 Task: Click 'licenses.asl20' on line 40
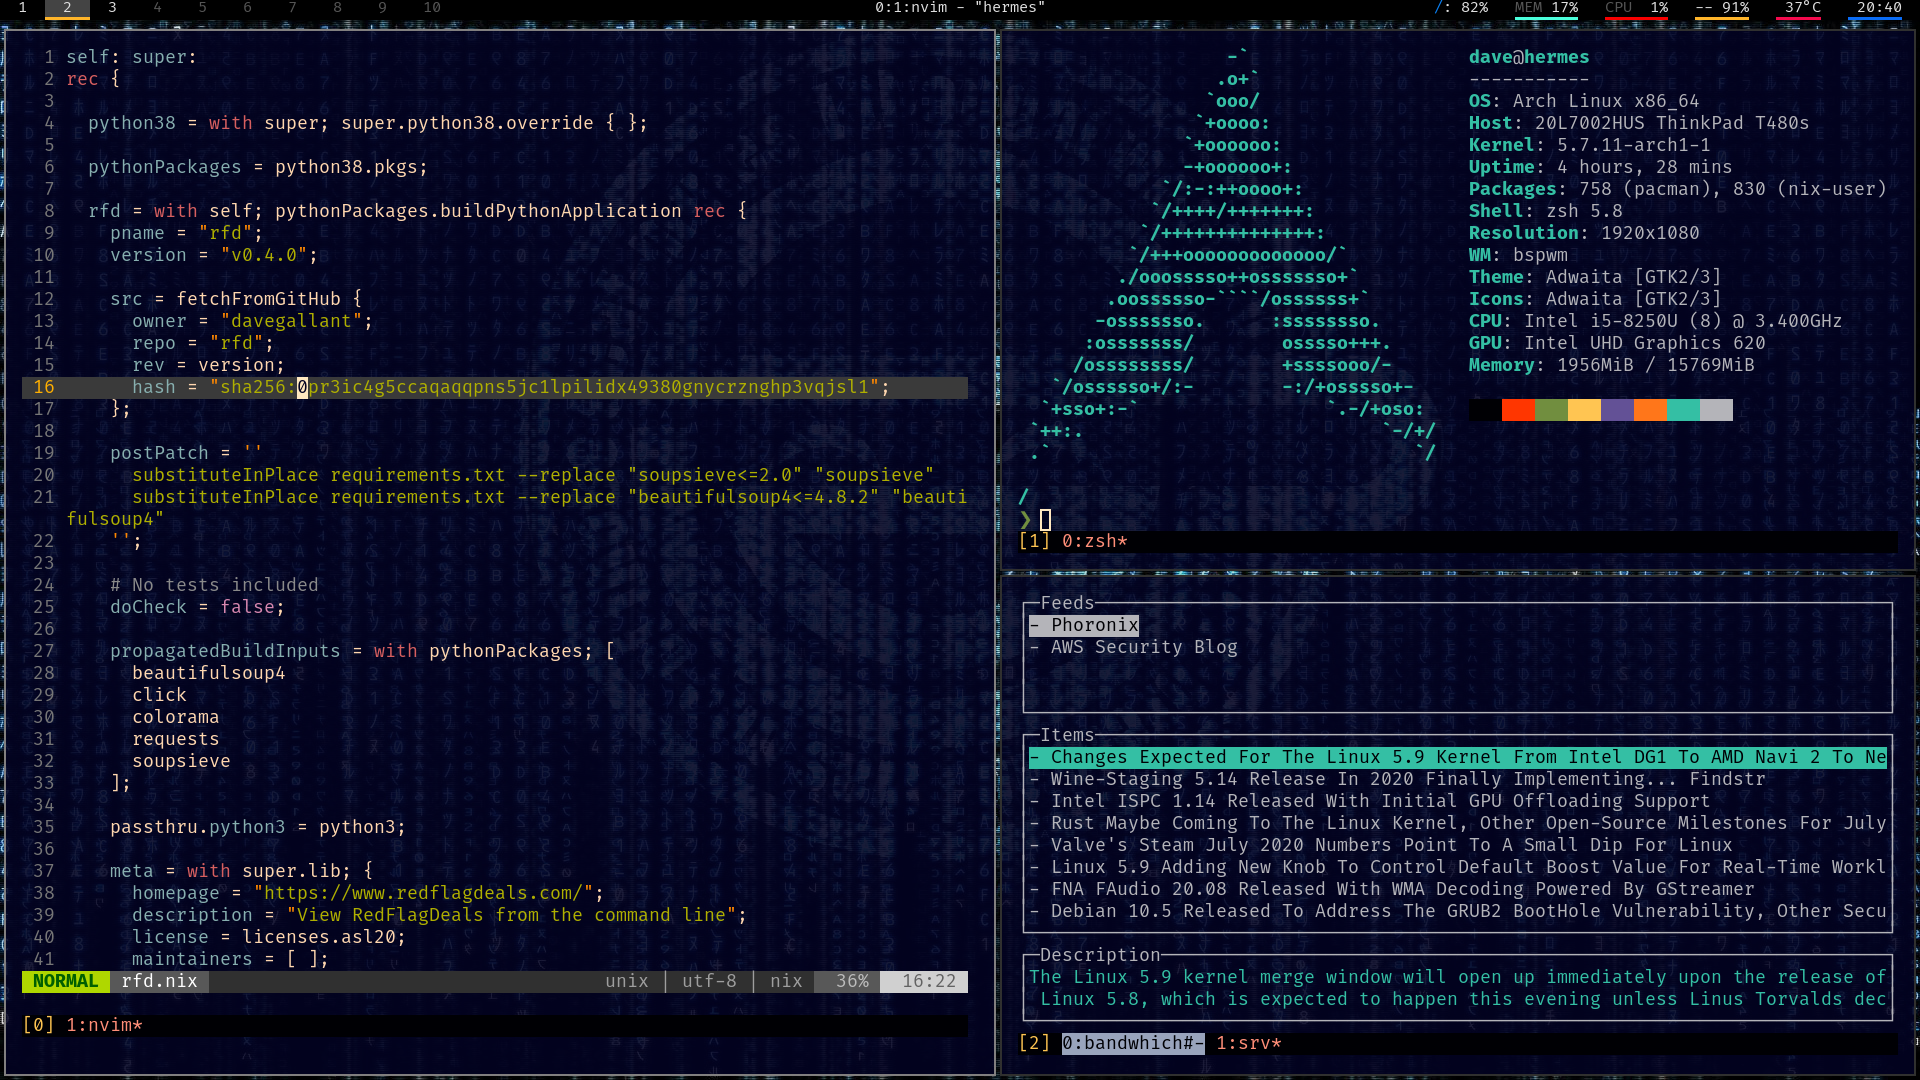(319, 937)
